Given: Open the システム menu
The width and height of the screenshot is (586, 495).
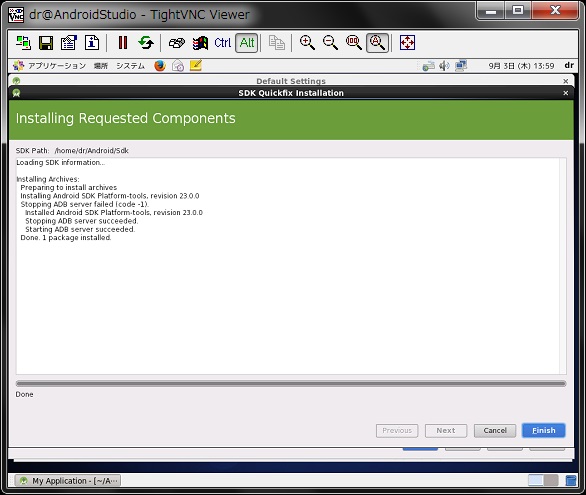Looking at the screenshot, I should 130,66.
